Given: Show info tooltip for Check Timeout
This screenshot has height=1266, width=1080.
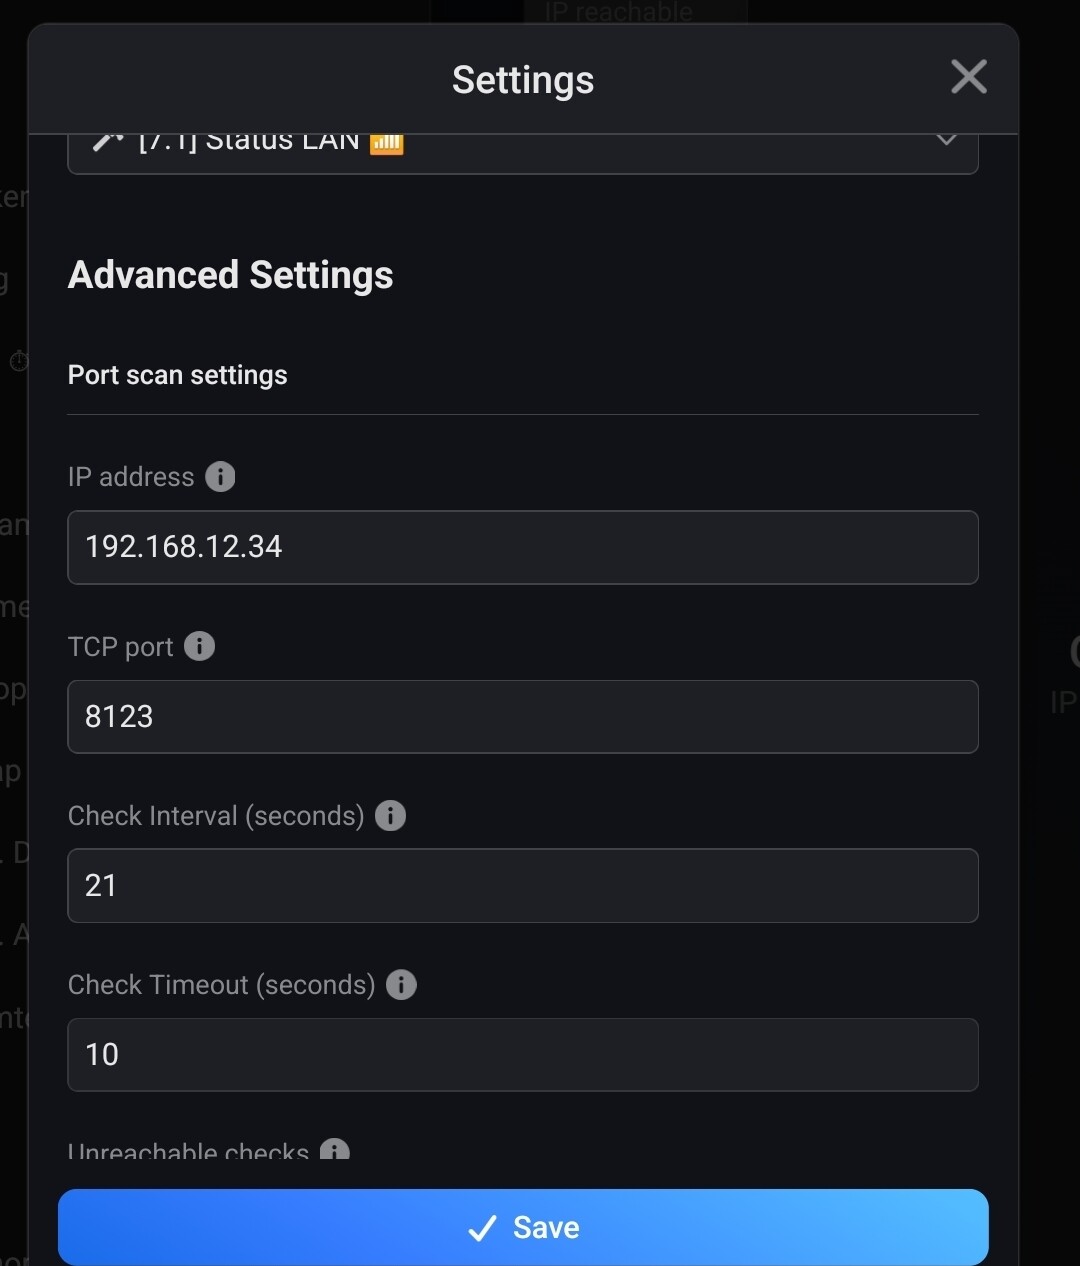Looking at the screenshot, I should (401, 985).
